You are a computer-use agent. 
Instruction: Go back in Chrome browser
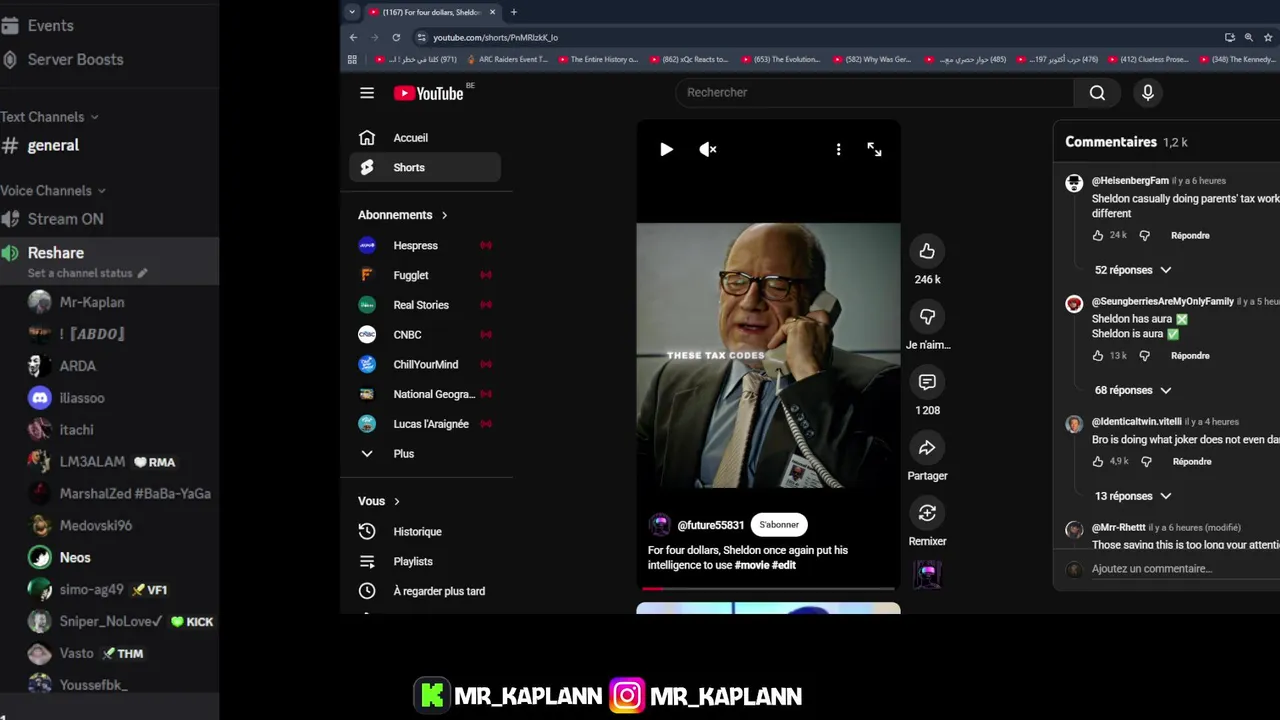[353, 37]
